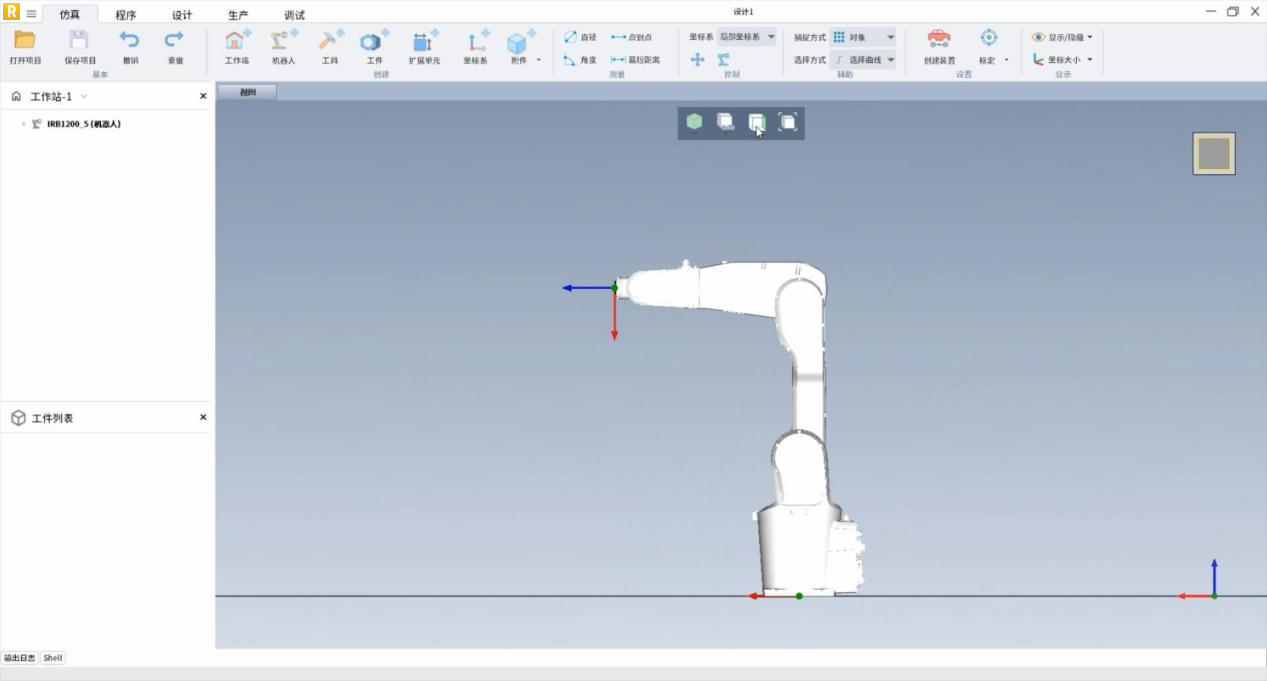Open the 显示/隐藏 (Show/Hide) eye dropdown

click(1062, 37)
